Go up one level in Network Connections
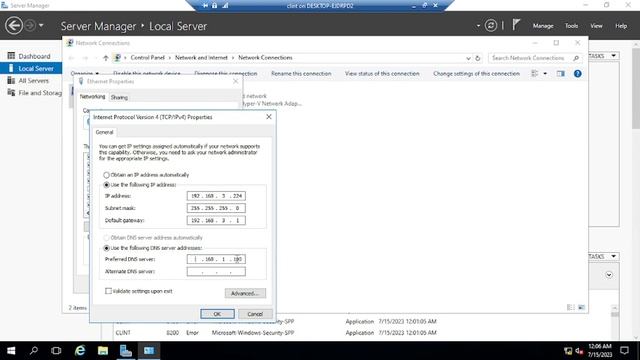This screenshot has height=360, width=640. click(x=106, y=58)
